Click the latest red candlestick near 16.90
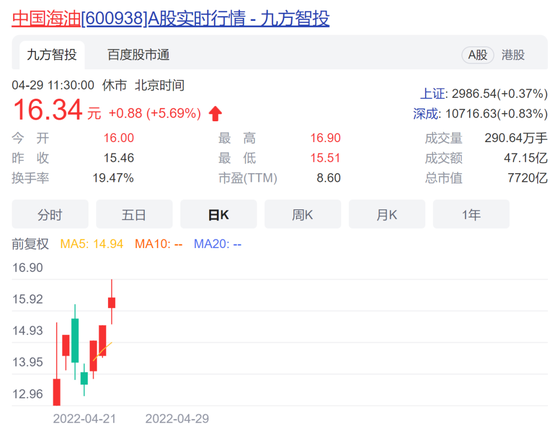Screen dimensions: 550x434 pyautogui.click(x=112, y=302)
